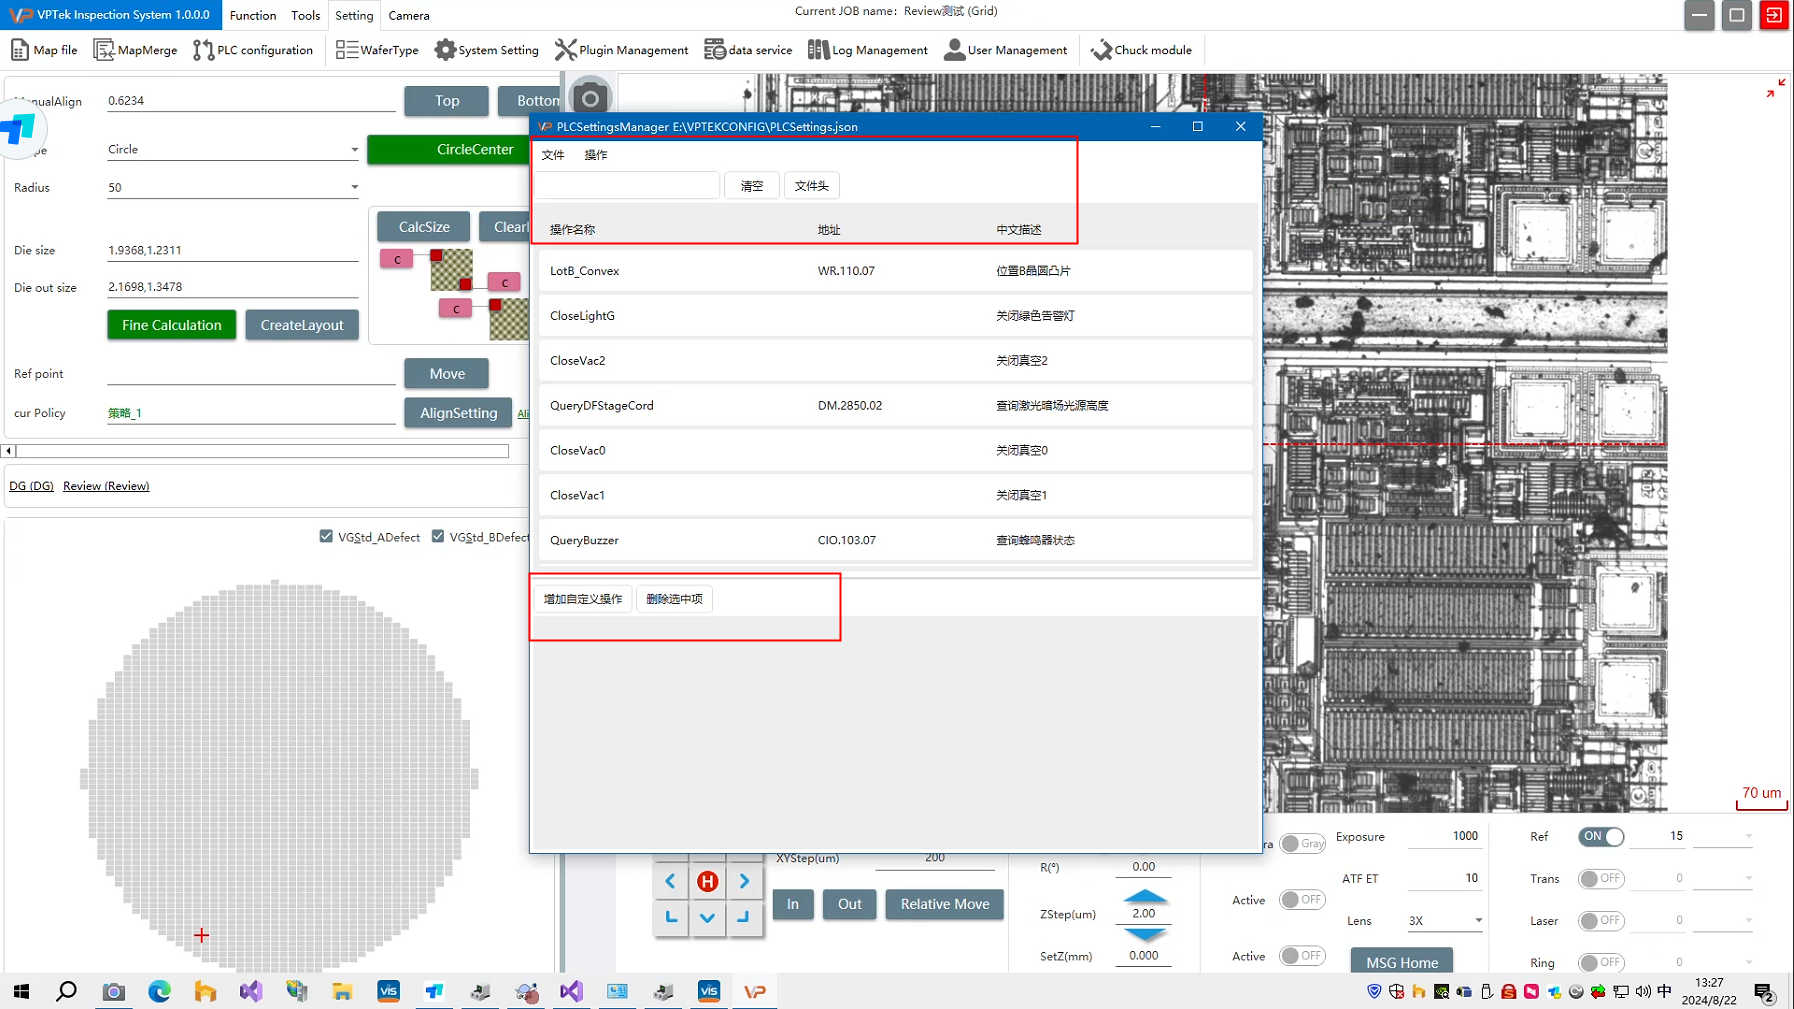Expand Circle shape dropdown
Image resolution: width=1794 pixels, height=1009 pixels.
pyautogui.click(x=354, y=150)
